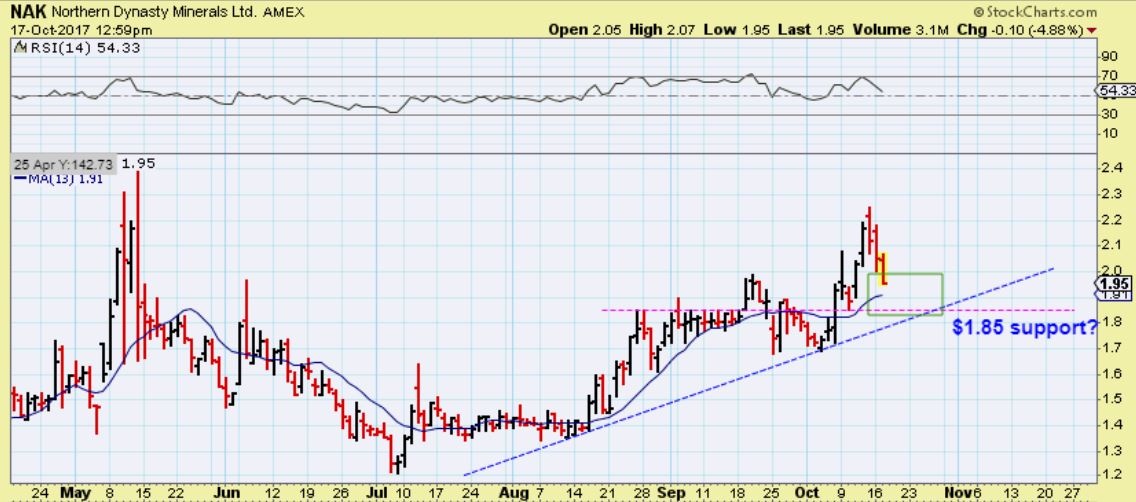Click the May label on the date axis
1136x502 pixels.
[78, 492]
